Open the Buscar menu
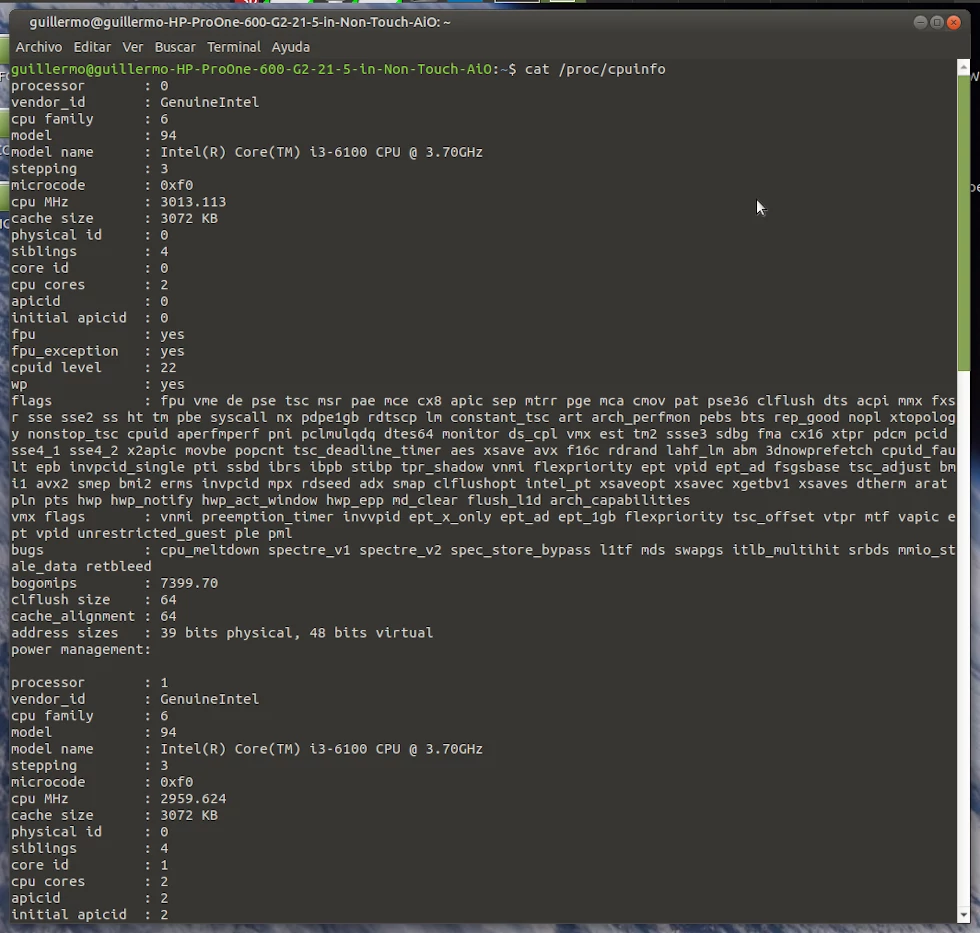The width and height of the screenshot is (980, 933). (175, 47)
